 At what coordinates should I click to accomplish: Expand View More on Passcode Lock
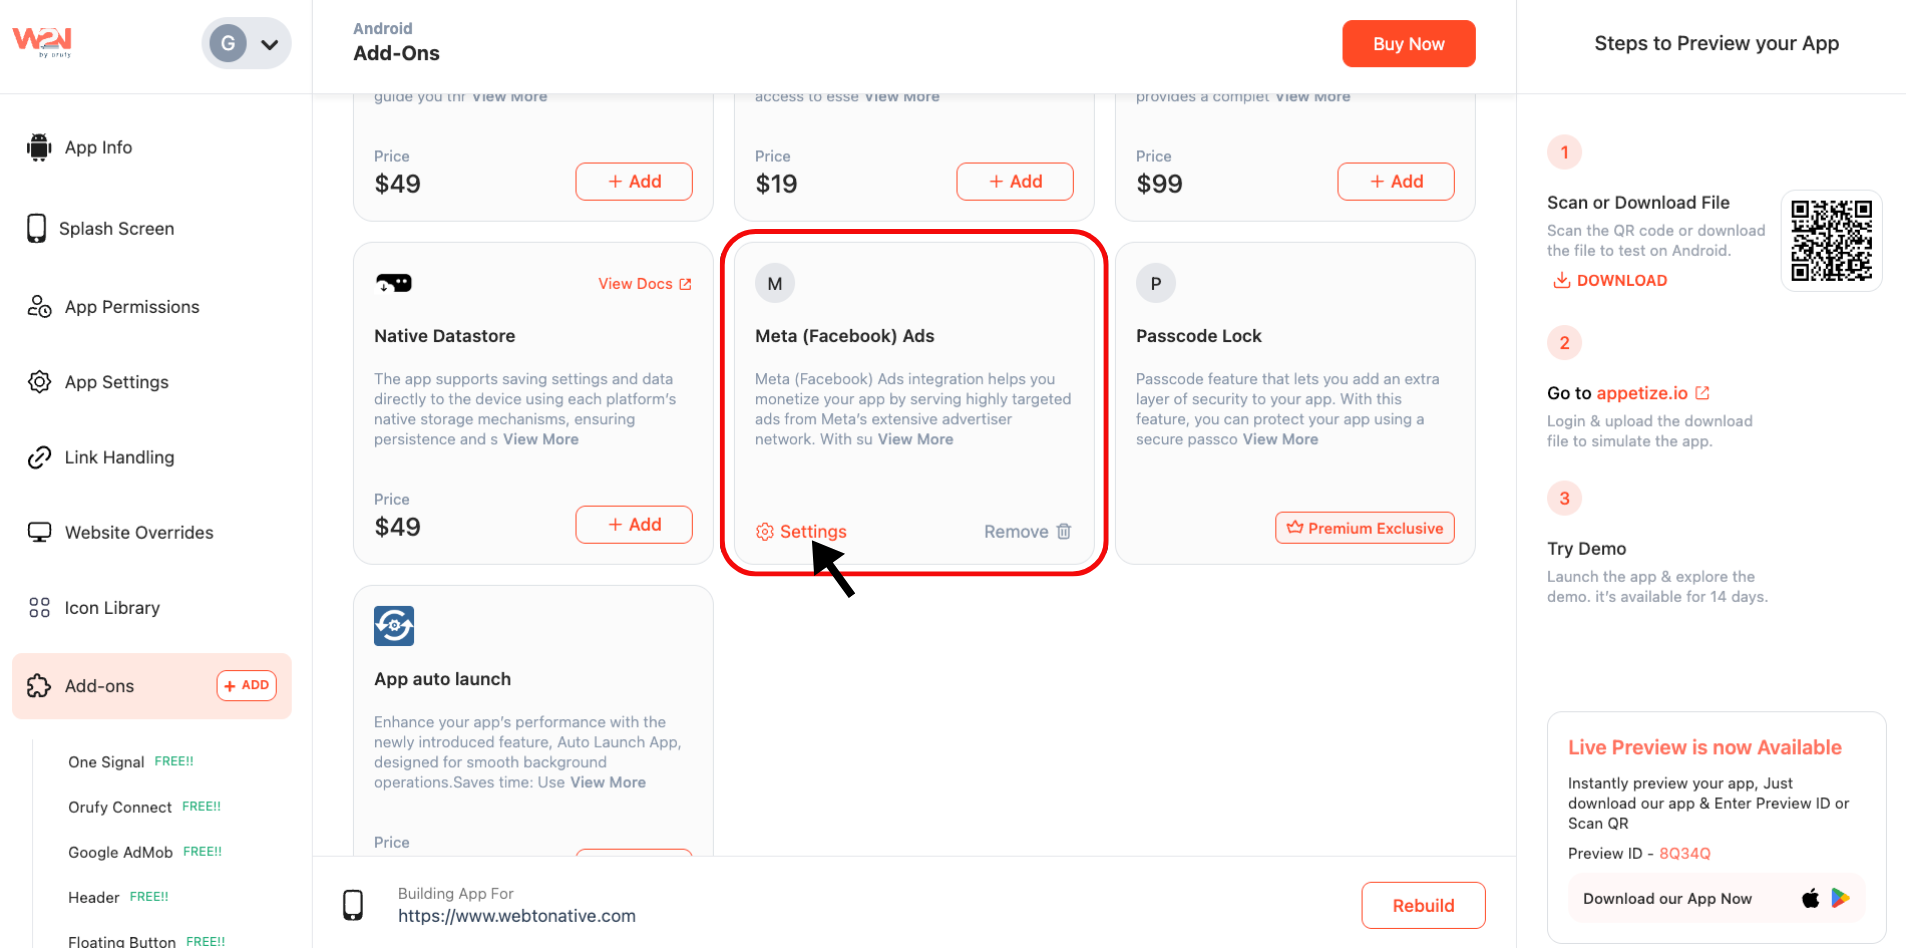point(1280,439)
